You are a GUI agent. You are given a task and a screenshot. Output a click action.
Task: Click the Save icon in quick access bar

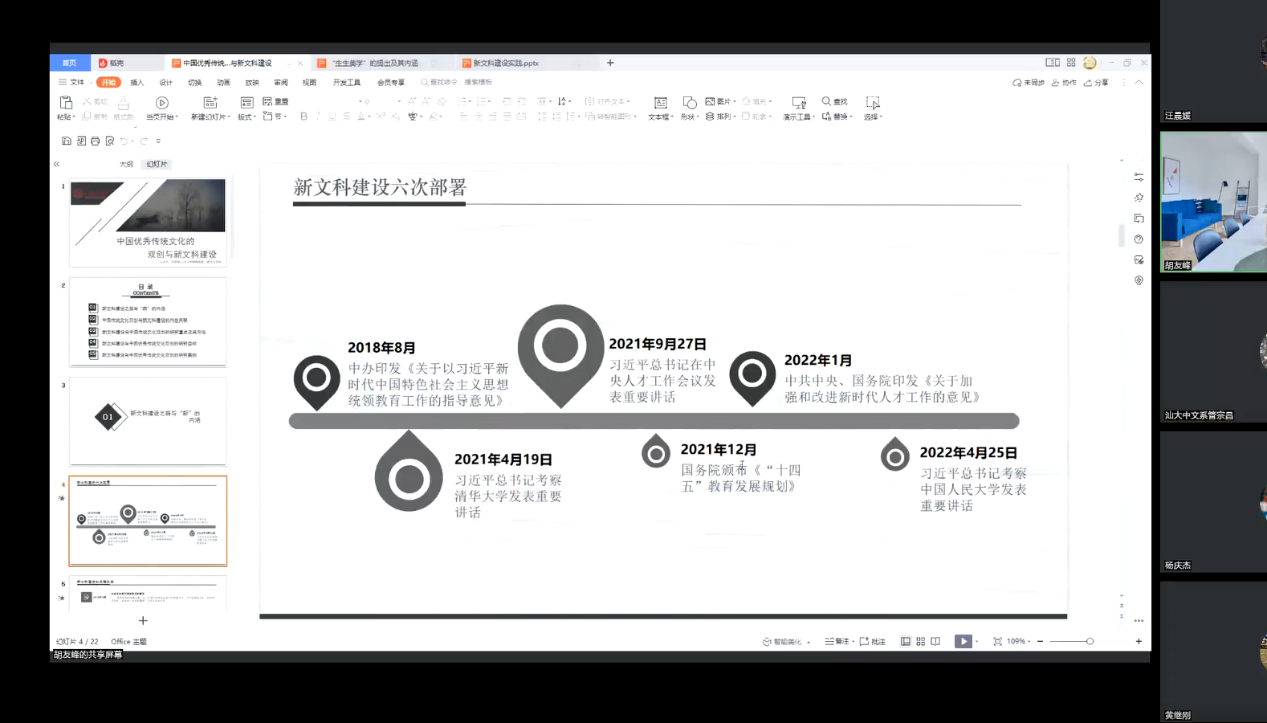[67, 141]
